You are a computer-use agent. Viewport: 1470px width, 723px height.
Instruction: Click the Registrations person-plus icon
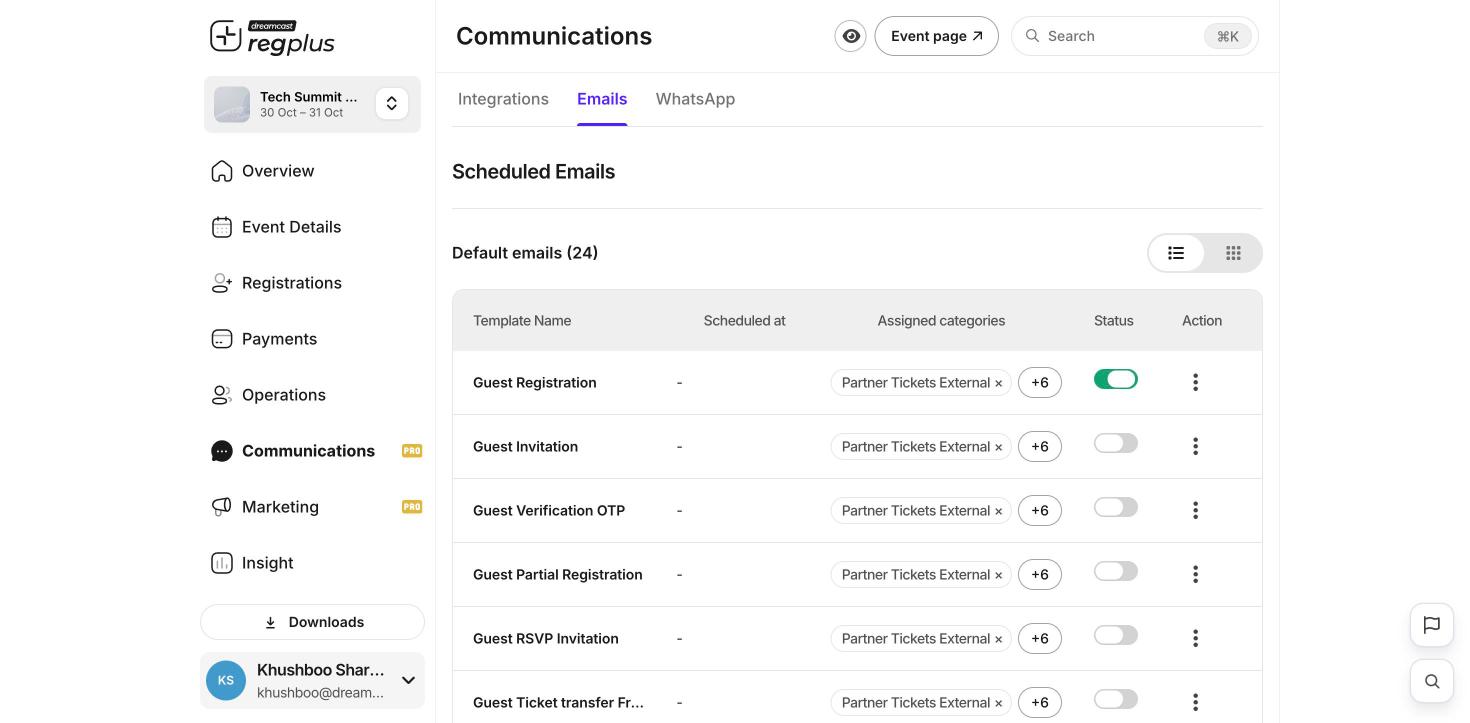click(222, 283)
